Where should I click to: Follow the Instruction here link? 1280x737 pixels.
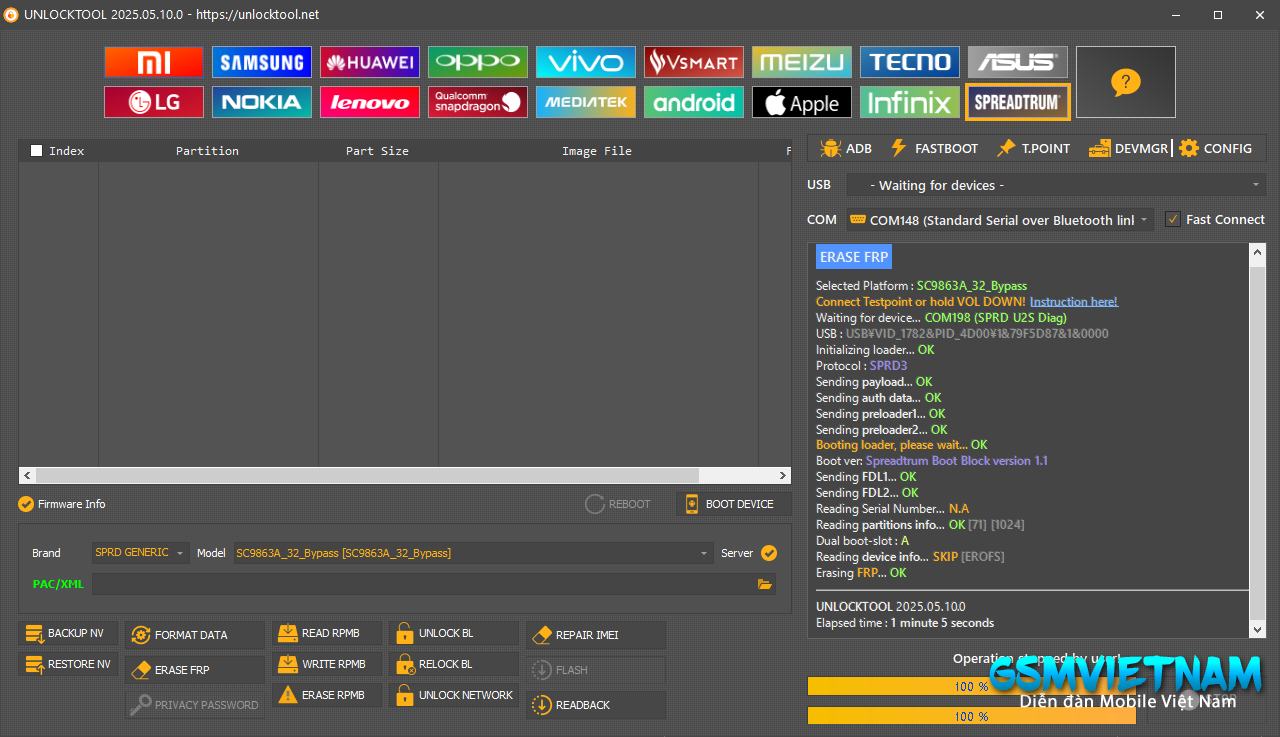[1074, 302]
